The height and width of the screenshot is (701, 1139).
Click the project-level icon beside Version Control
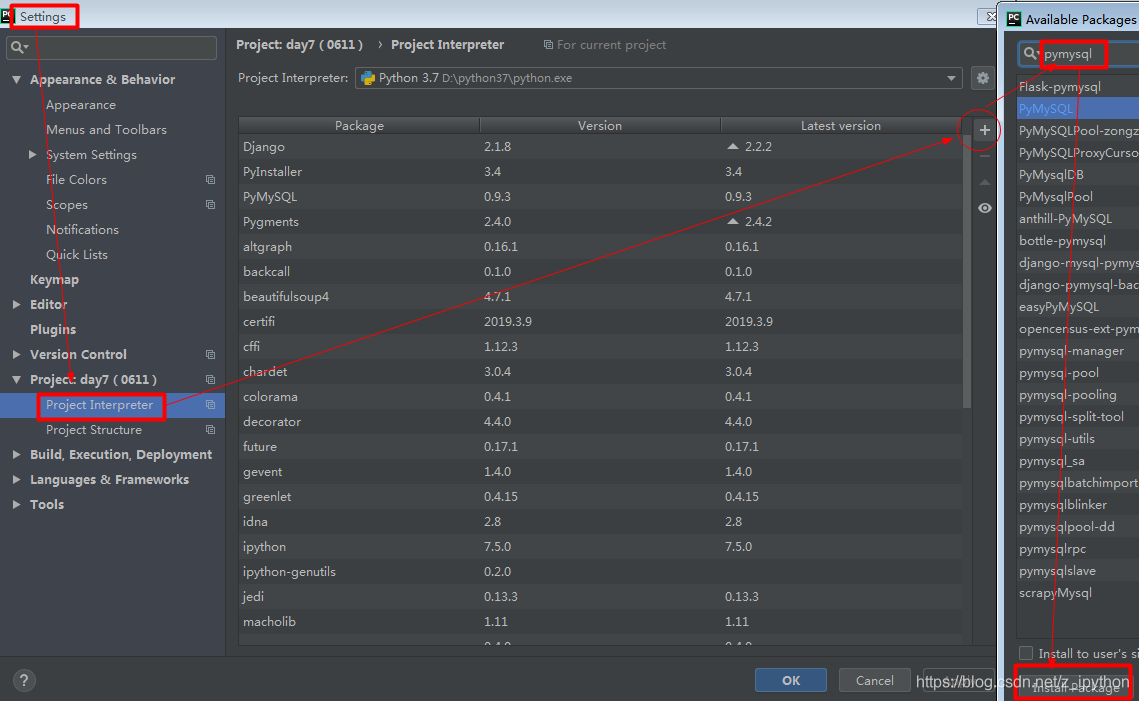(x=210, y=354)
